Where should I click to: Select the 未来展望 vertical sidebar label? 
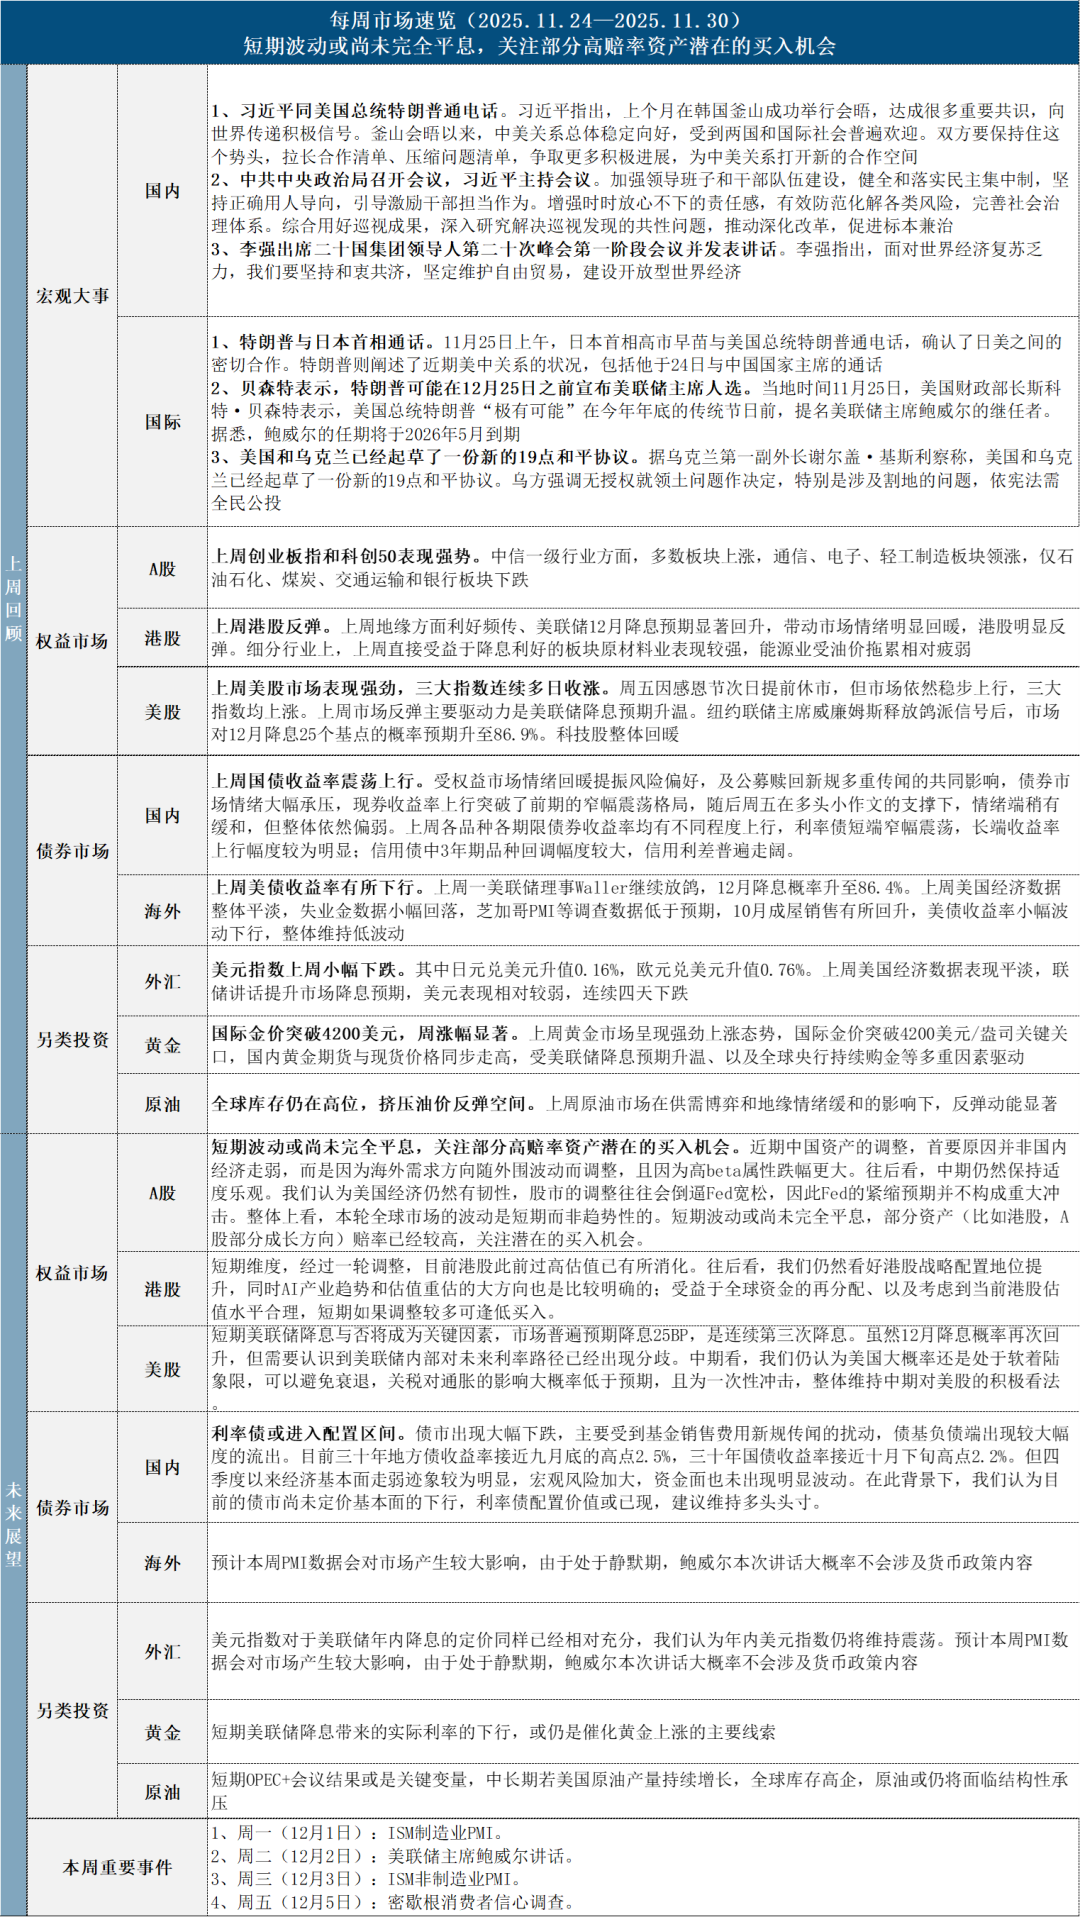coord(13,1524)
